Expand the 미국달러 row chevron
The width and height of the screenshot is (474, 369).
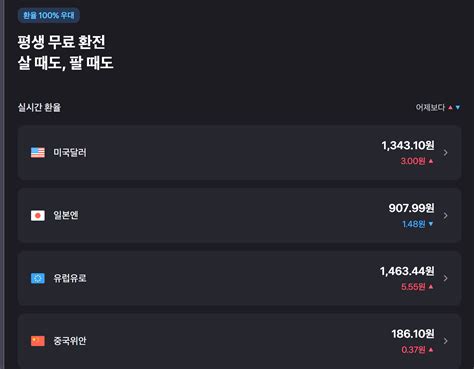[446, 153]
